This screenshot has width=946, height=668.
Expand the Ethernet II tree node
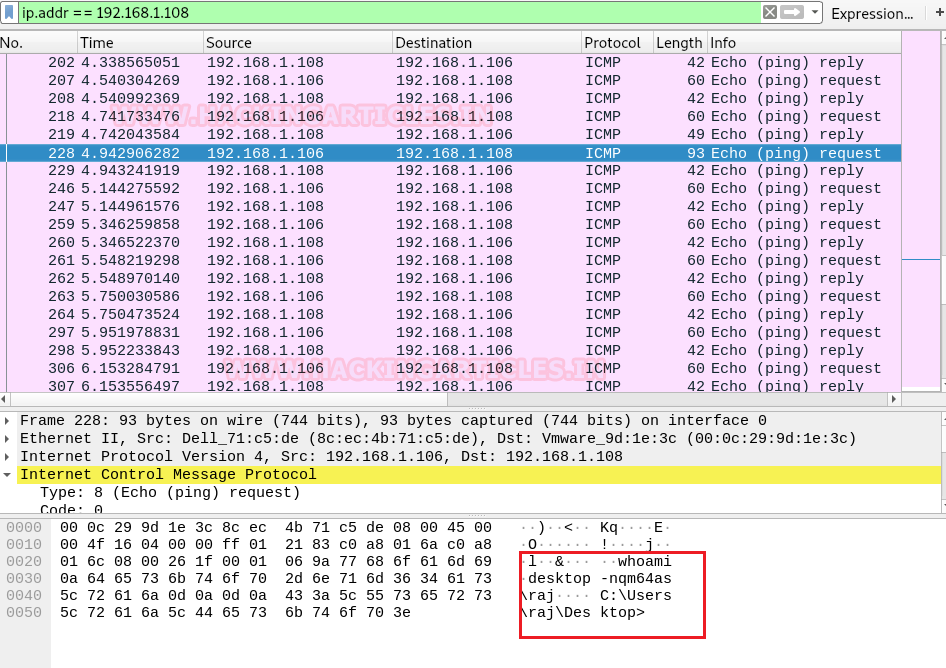coord(7,439)
